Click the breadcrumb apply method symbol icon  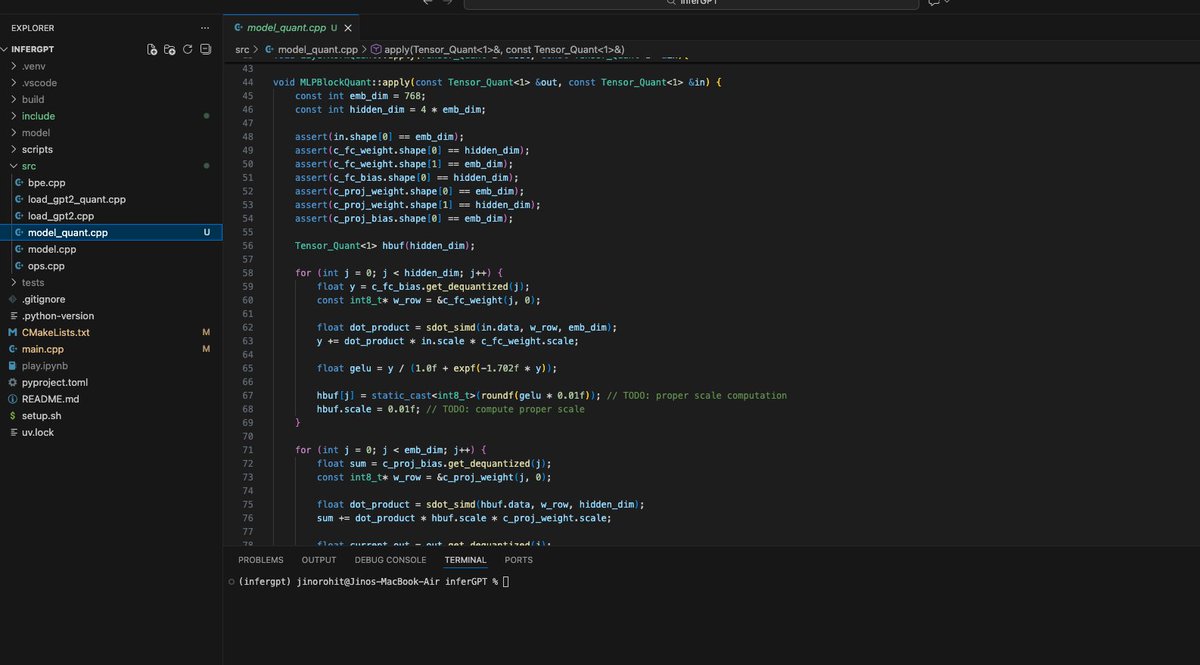click(x=376, y=49)
